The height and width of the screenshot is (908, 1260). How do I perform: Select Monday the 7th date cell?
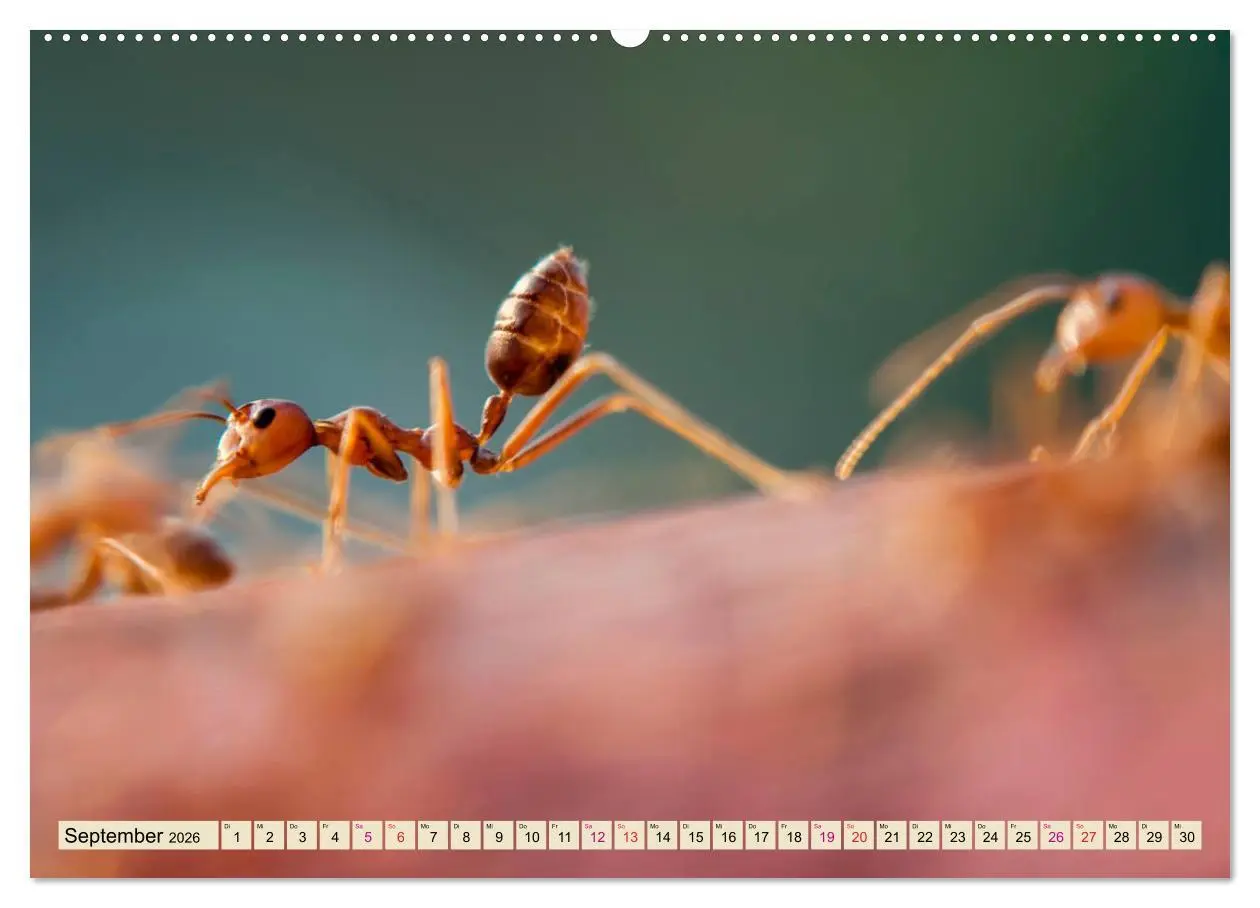(x=433, y=836)
